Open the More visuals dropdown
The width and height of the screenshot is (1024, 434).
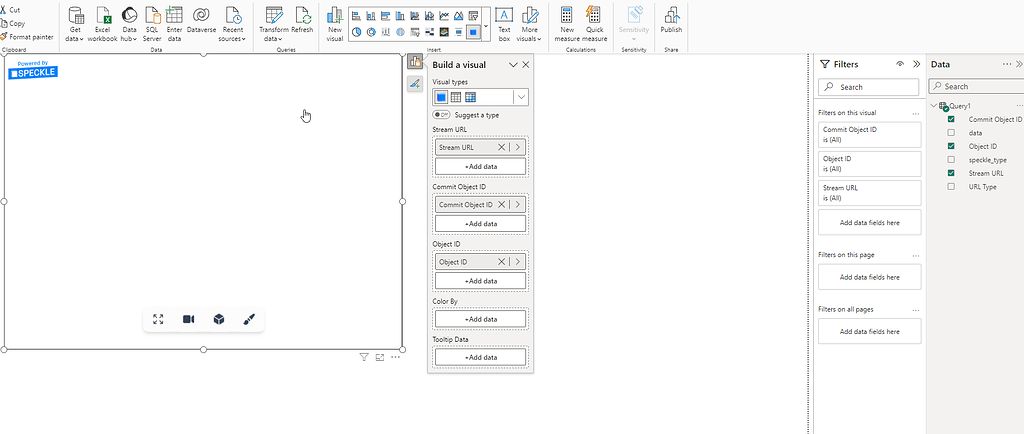tap(530, 23)
